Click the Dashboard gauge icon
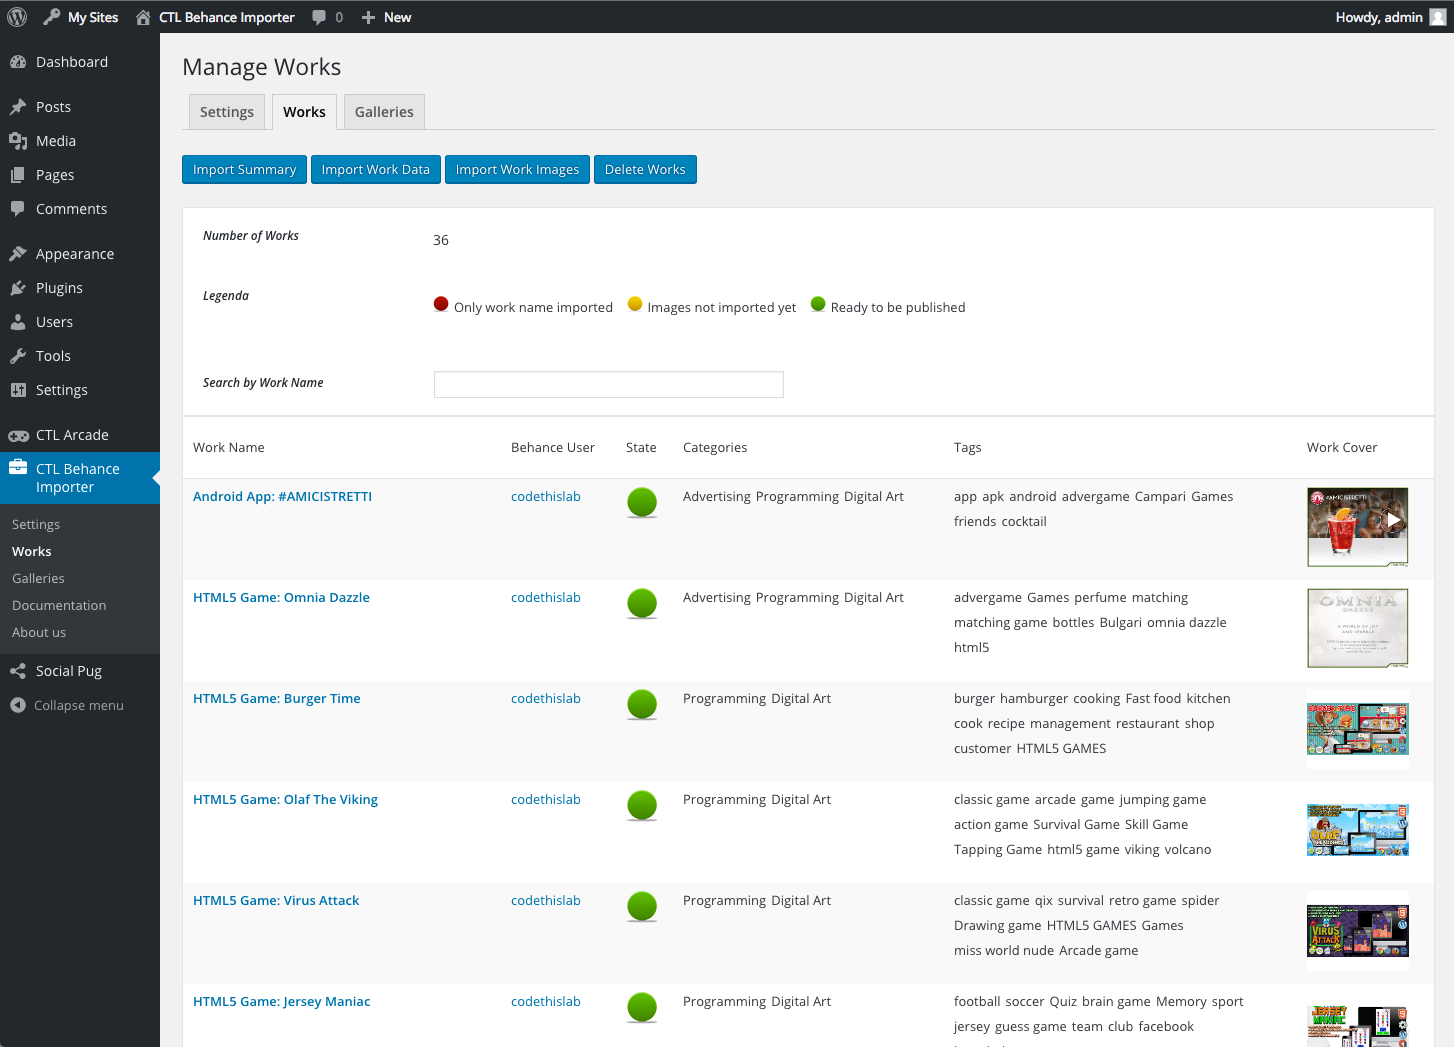Image resolution: width=1454 pixels, height=1047 pixels. (x=18, y=62)
